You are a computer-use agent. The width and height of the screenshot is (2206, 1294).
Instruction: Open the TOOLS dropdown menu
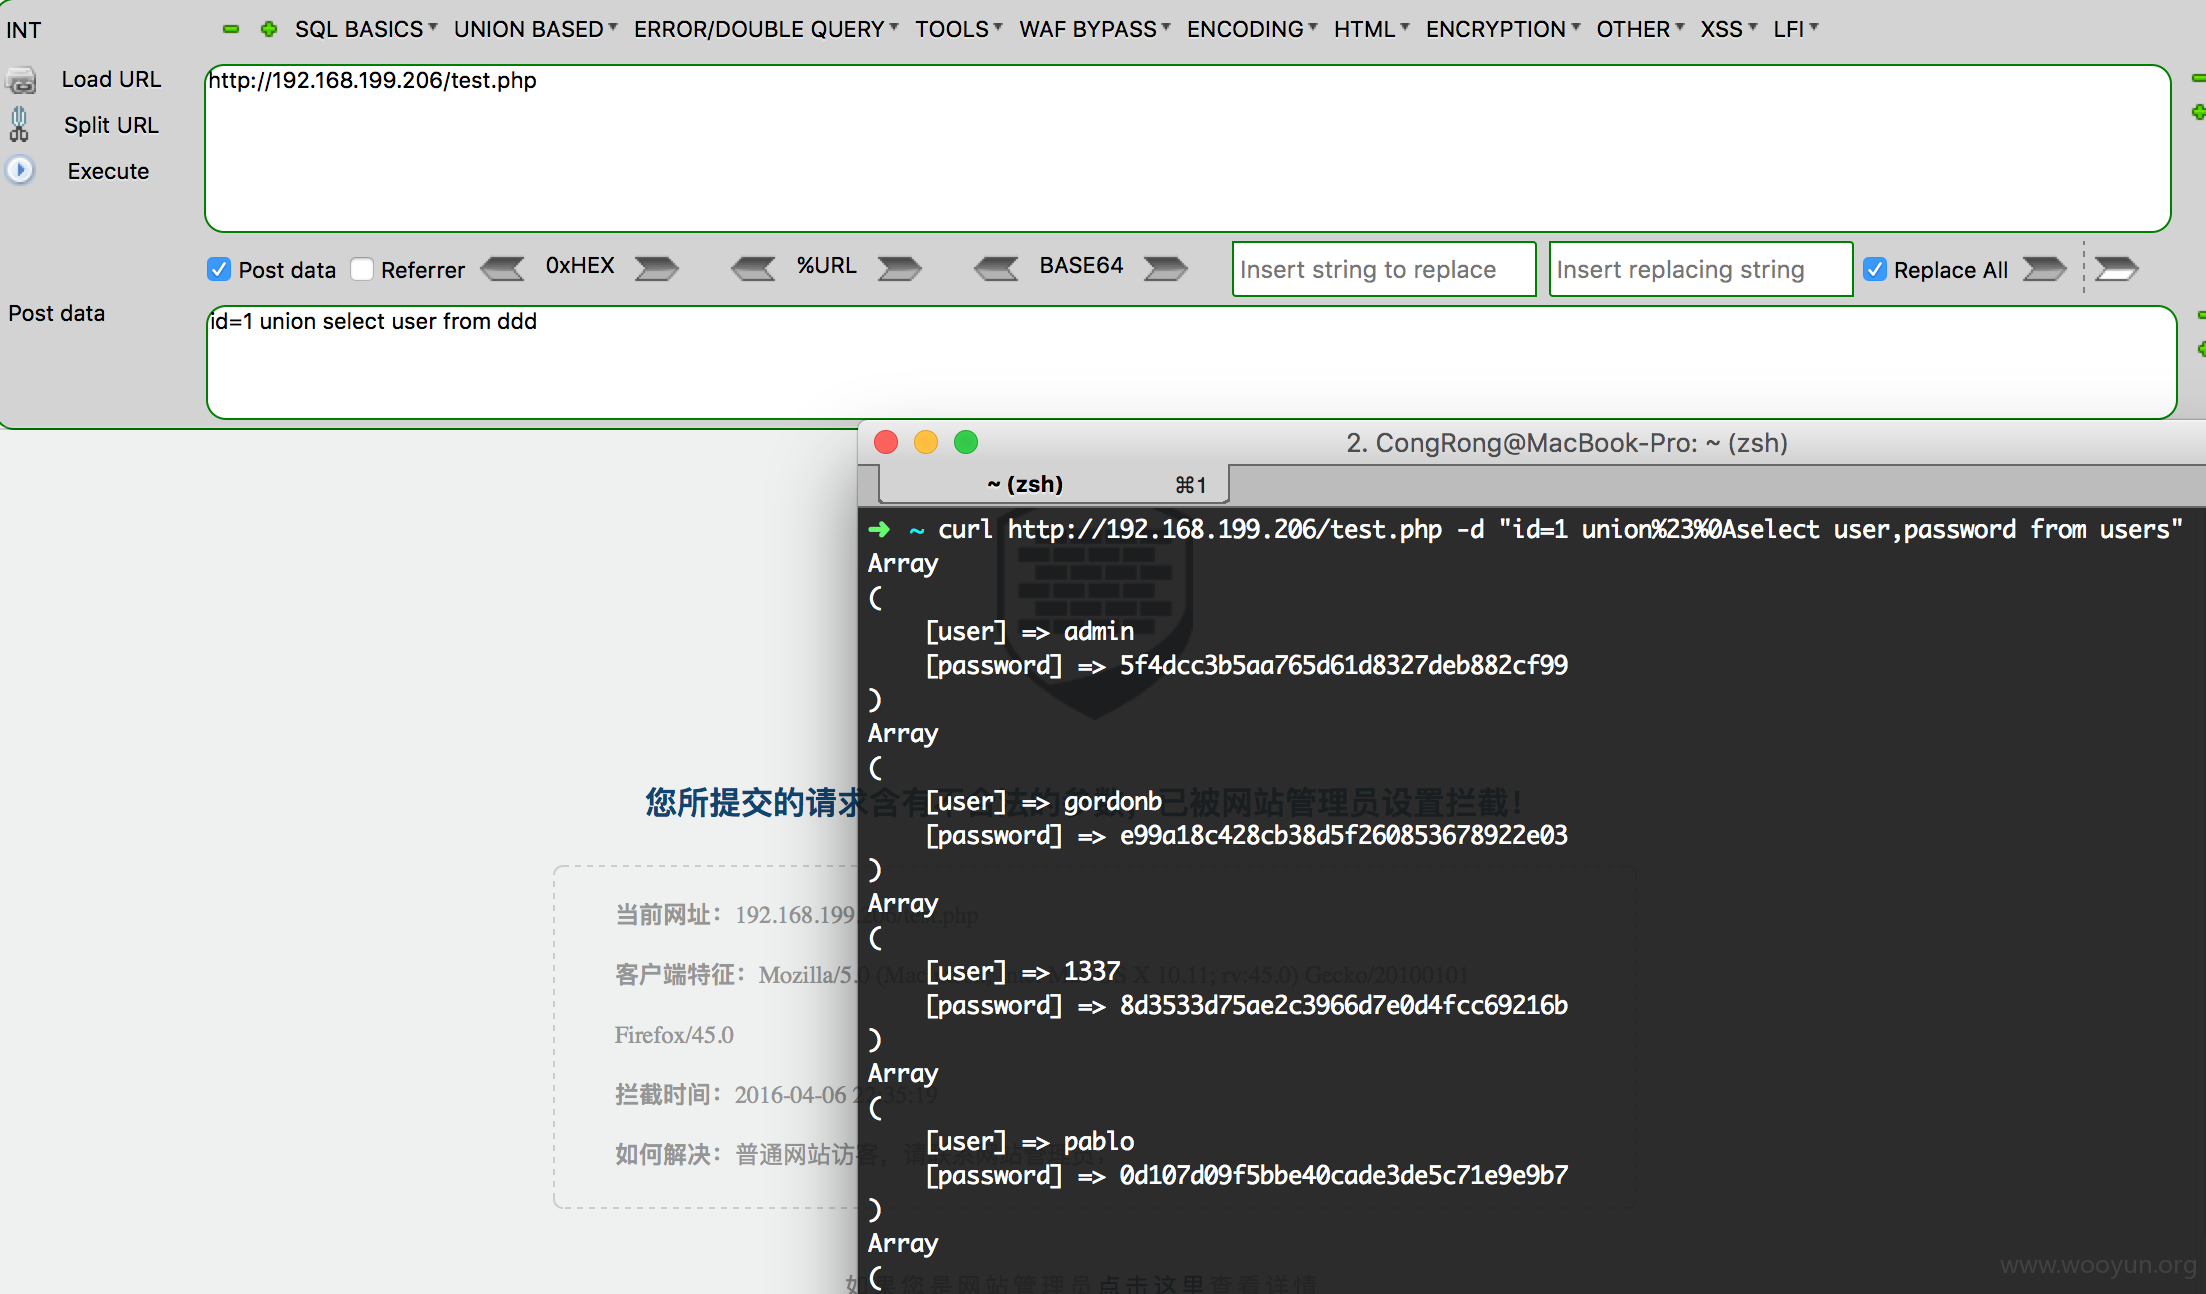click(x=959, y=29)
